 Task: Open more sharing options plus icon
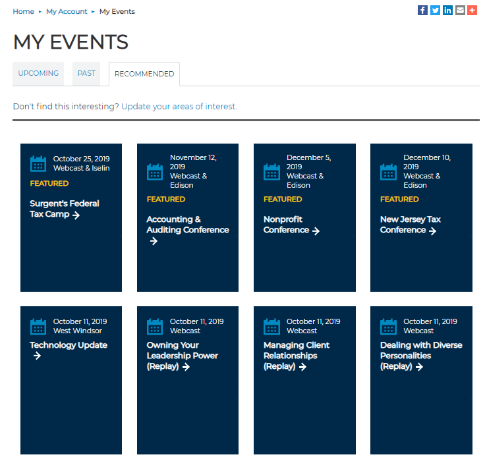(472, 10)
